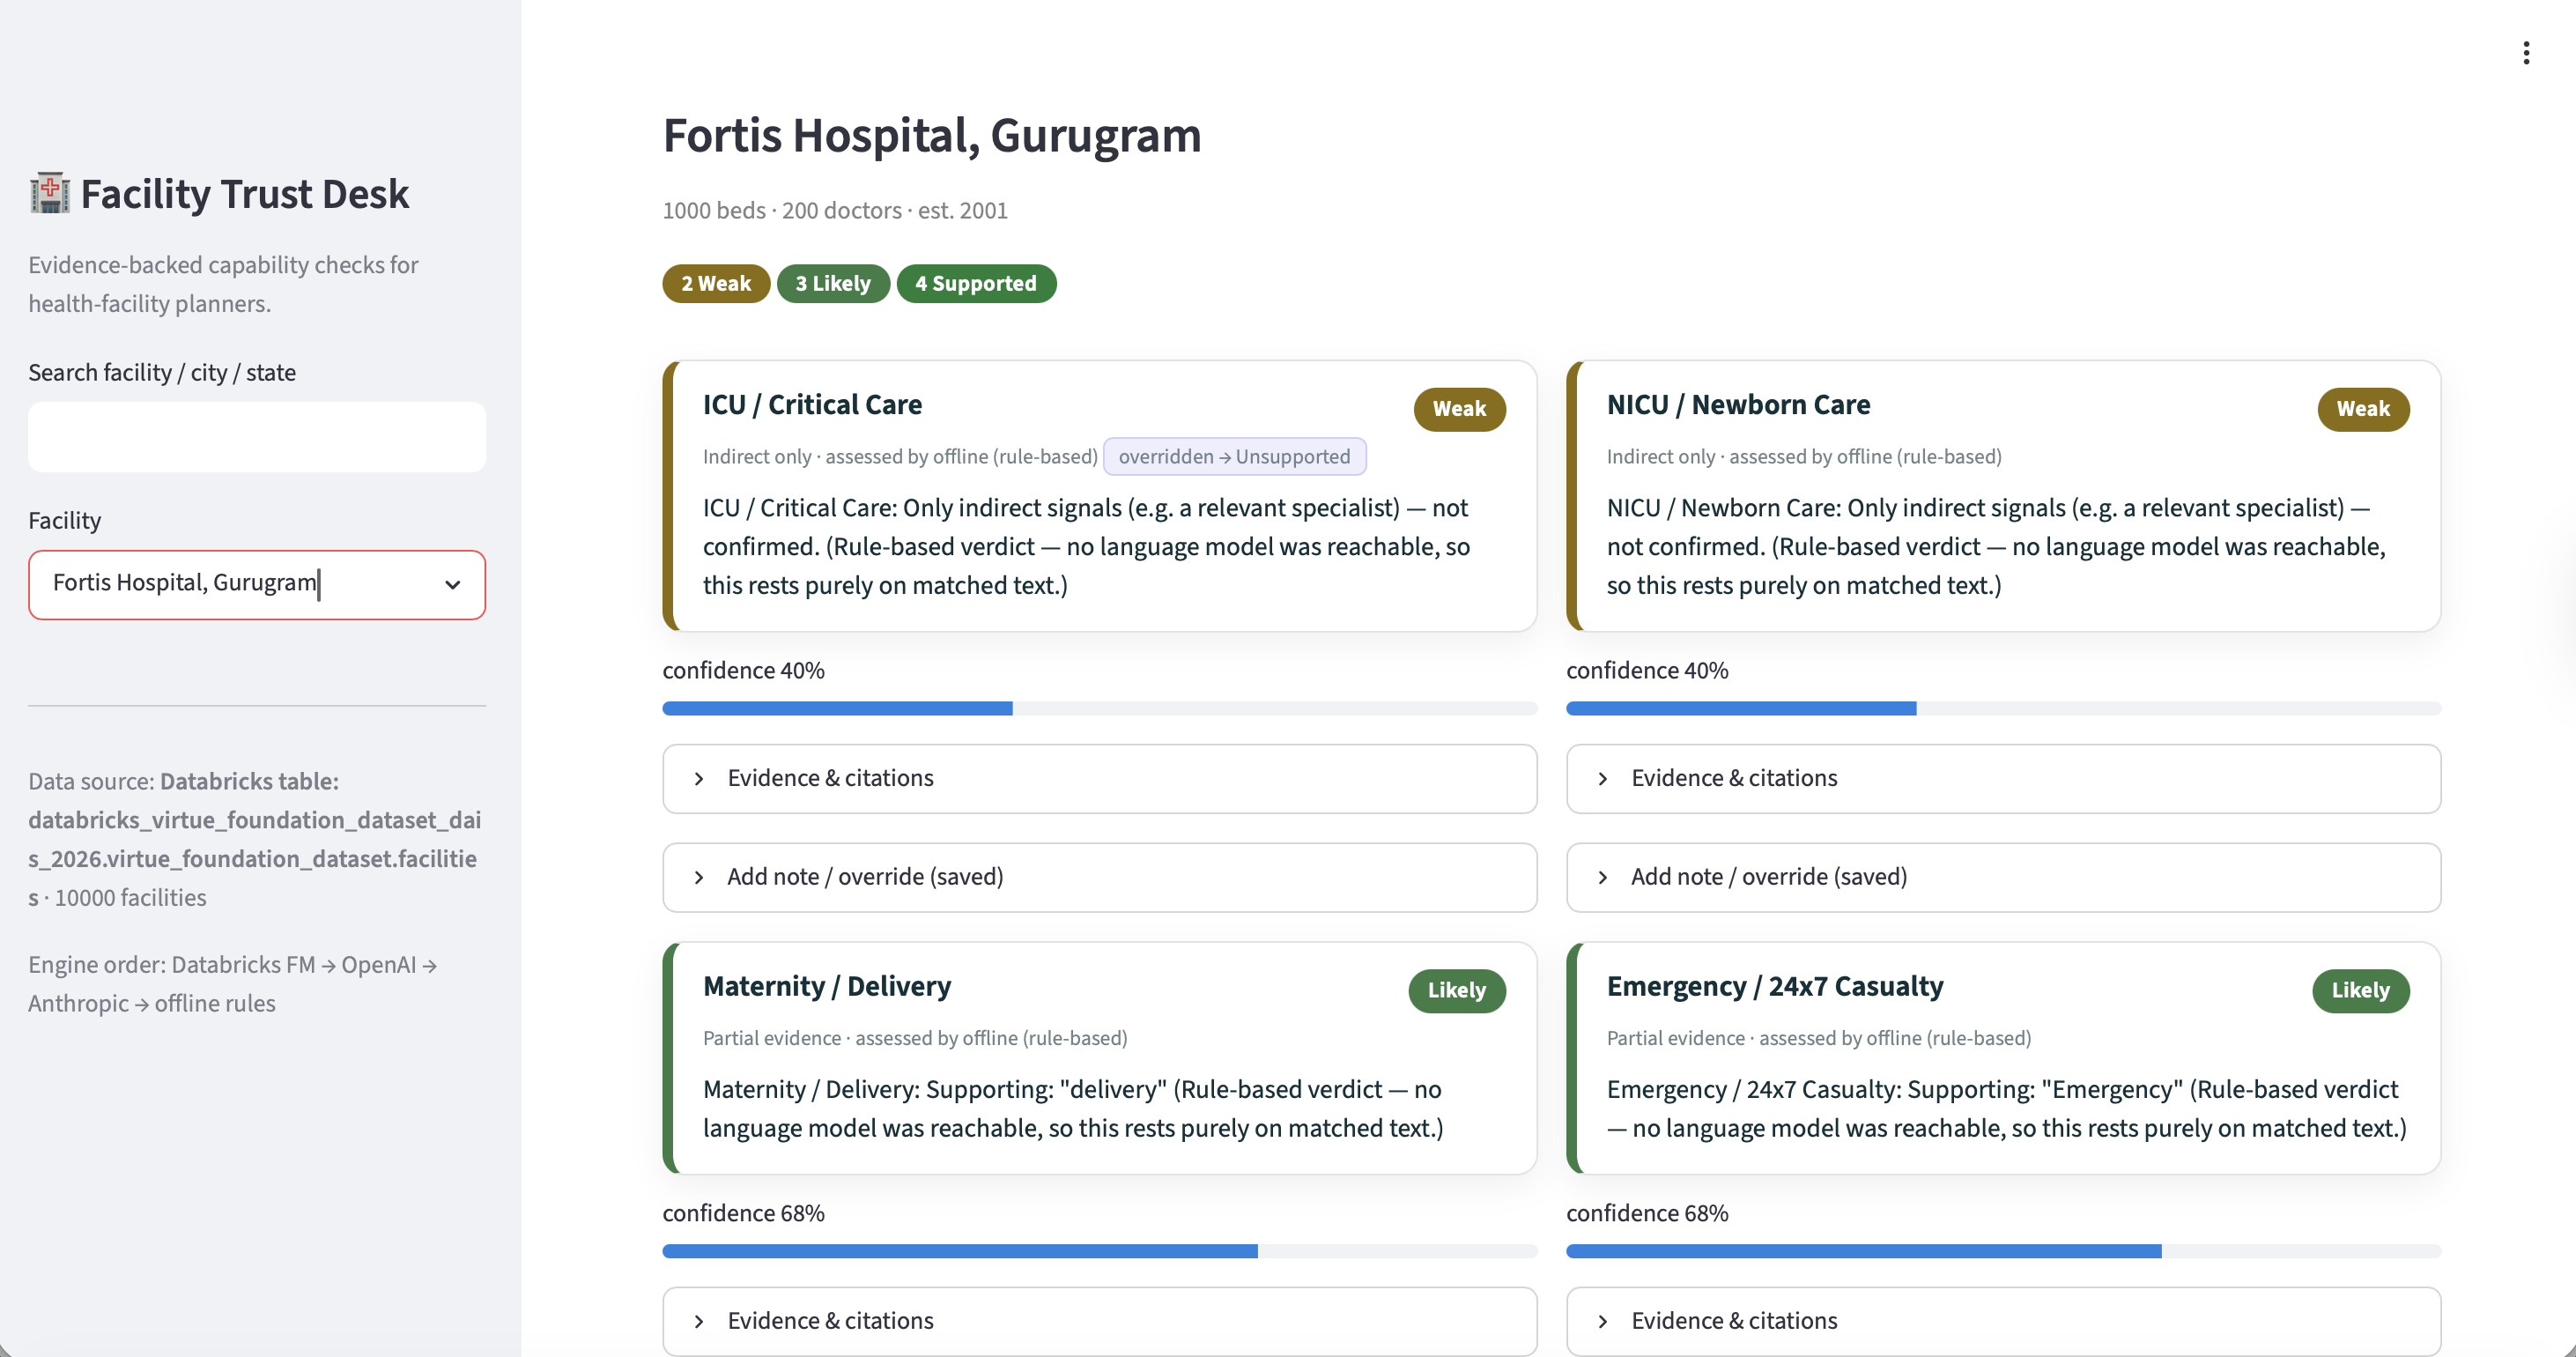Expand Evidence & citations under Maternity / Delivery

point(1099,1321)
